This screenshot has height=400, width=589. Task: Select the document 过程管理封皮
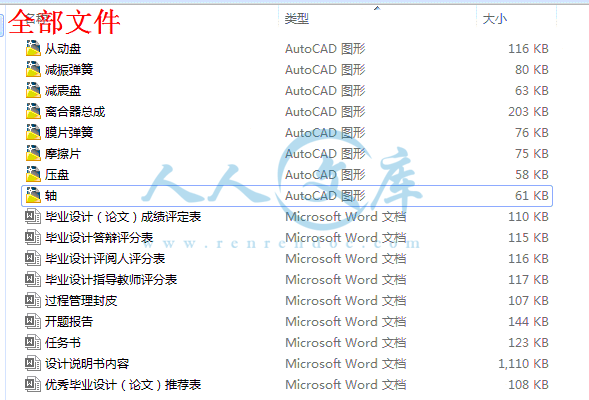(81, 301)
